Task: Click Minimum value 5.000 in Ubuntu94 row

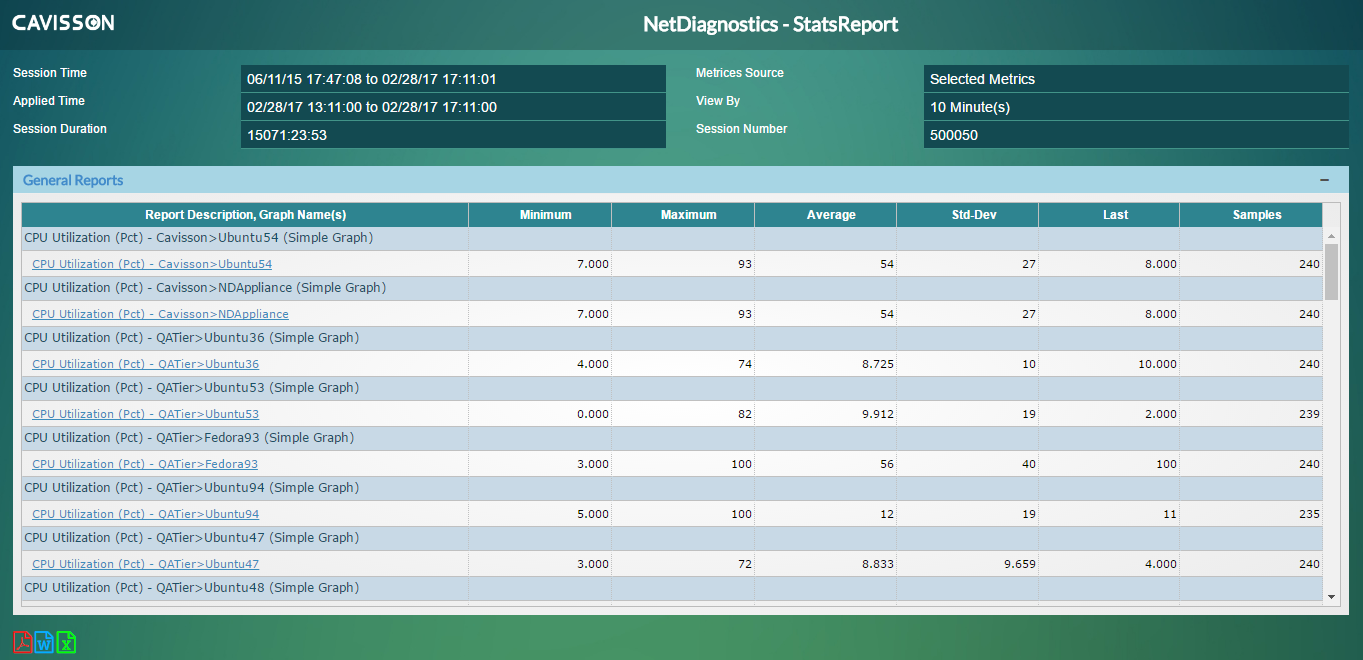Action: (593, 514)
